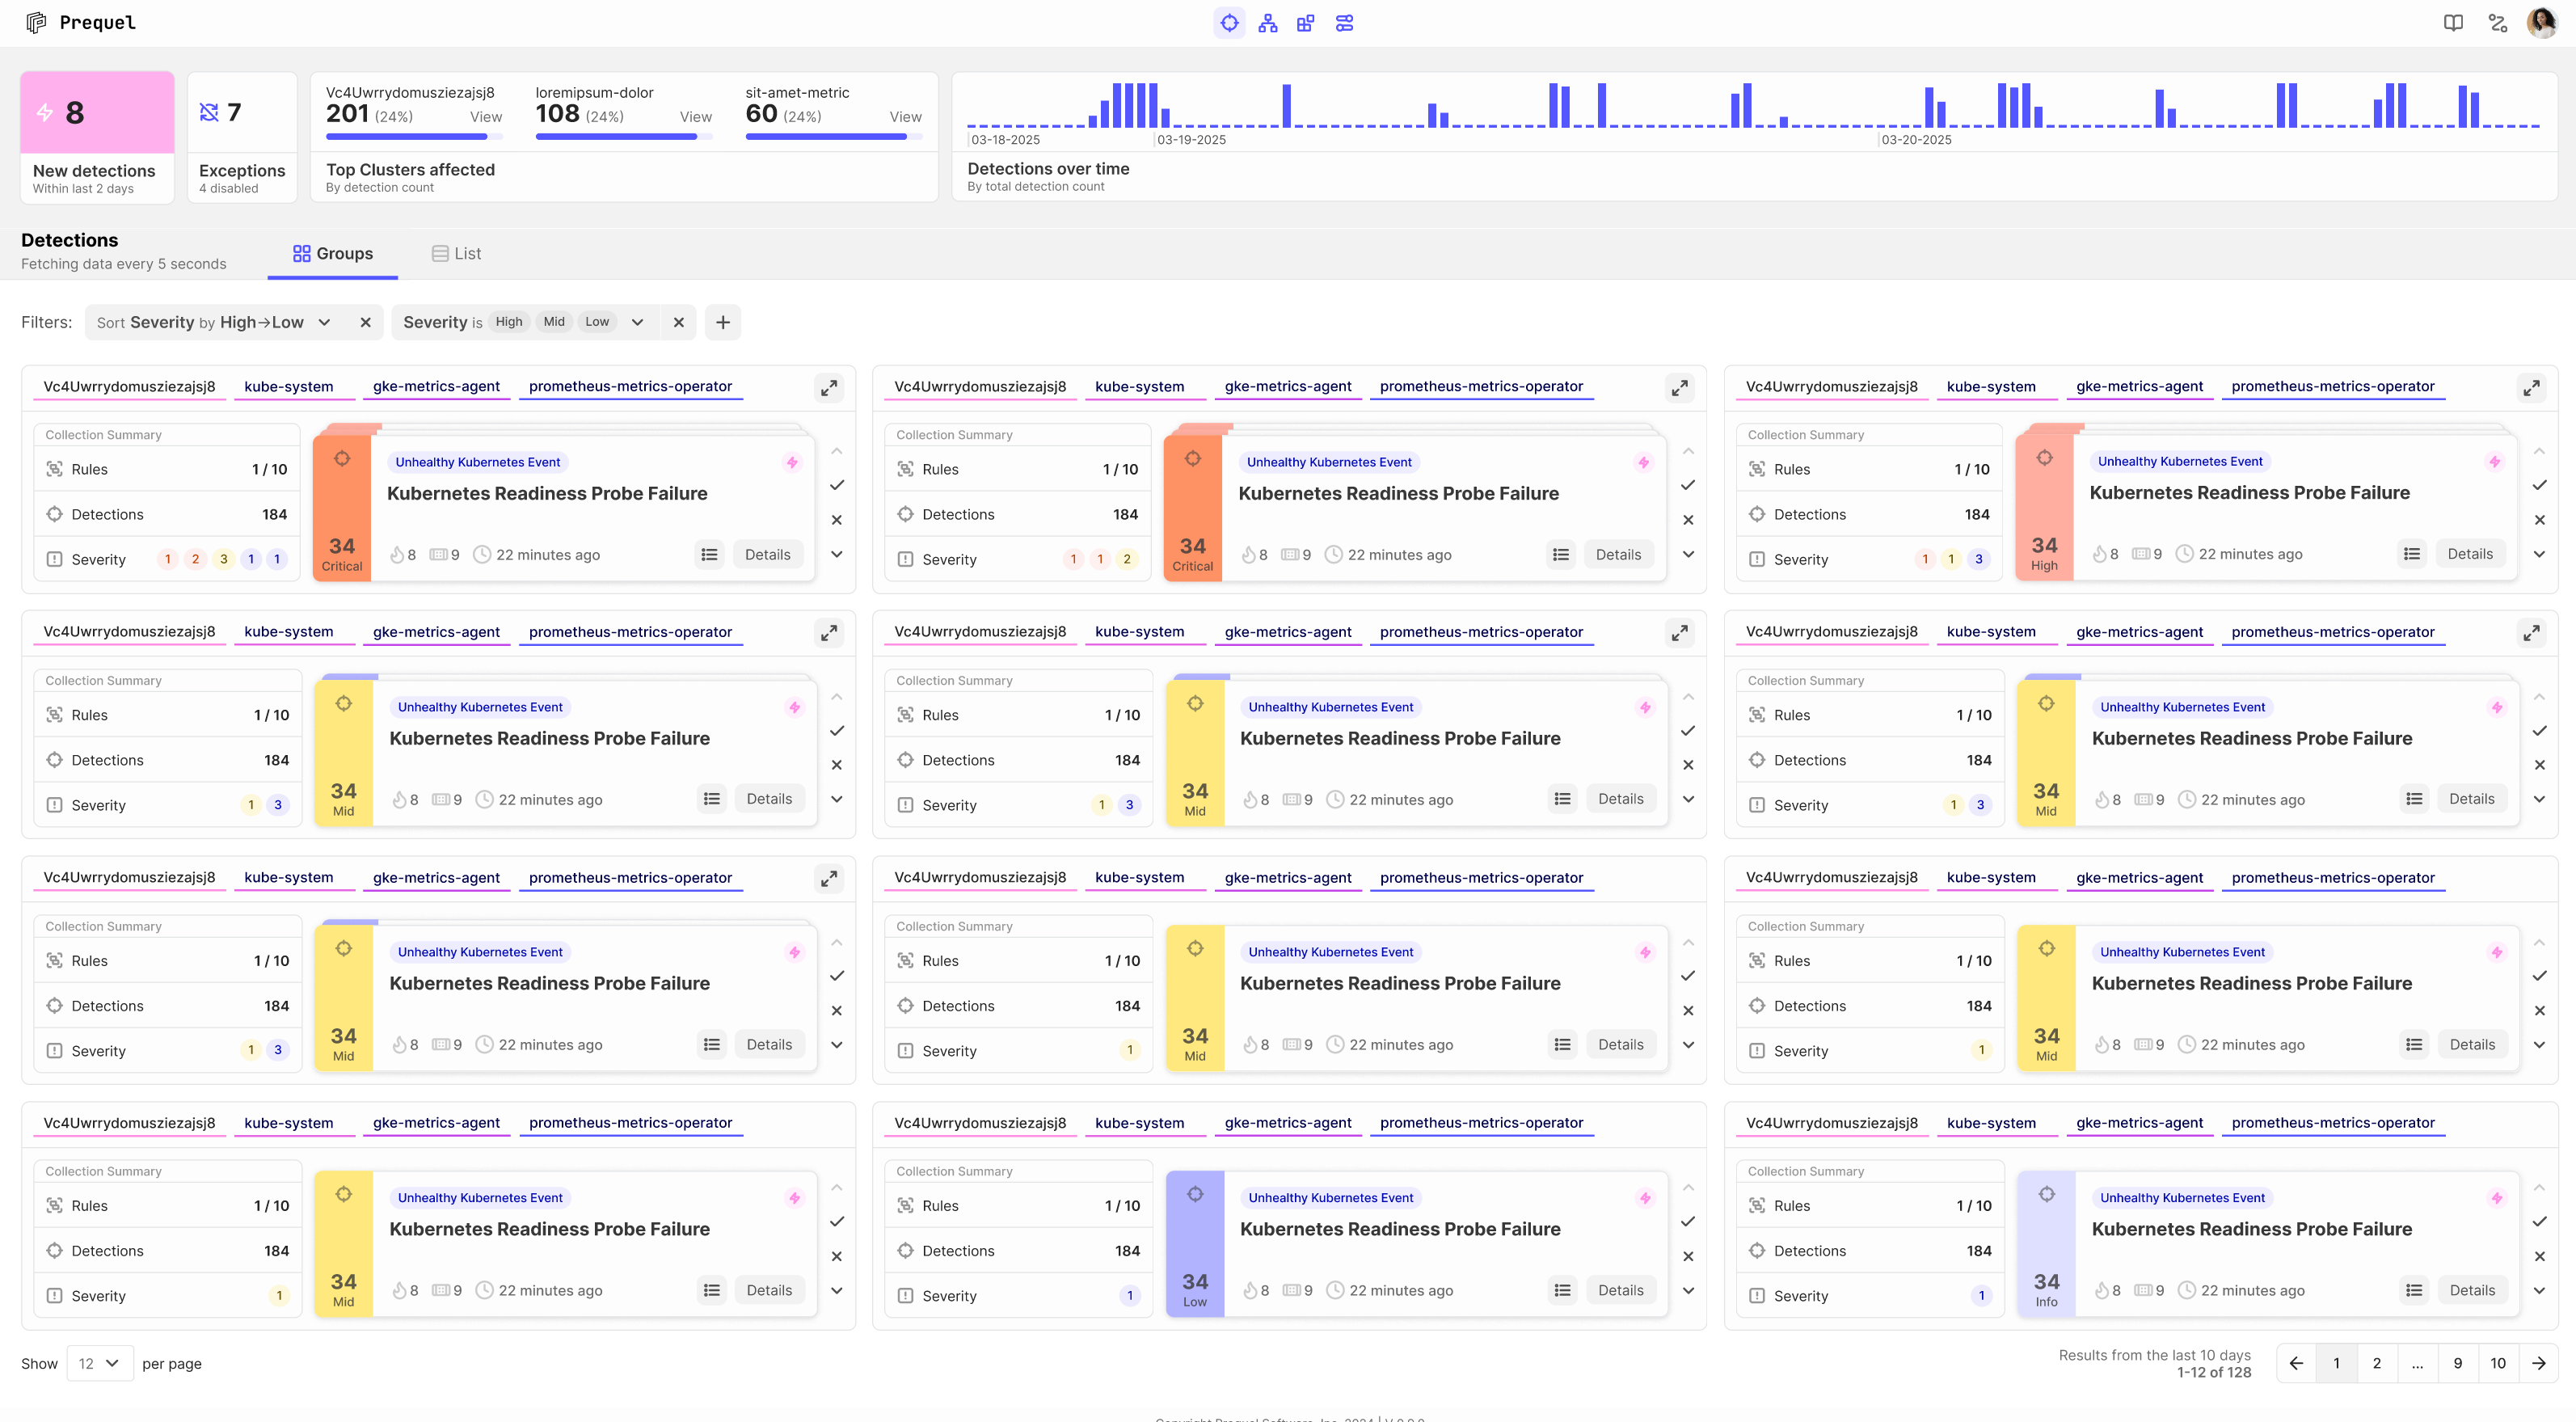
Task: Click list icon beside Details in first card
Action: (x=709, y=554)
